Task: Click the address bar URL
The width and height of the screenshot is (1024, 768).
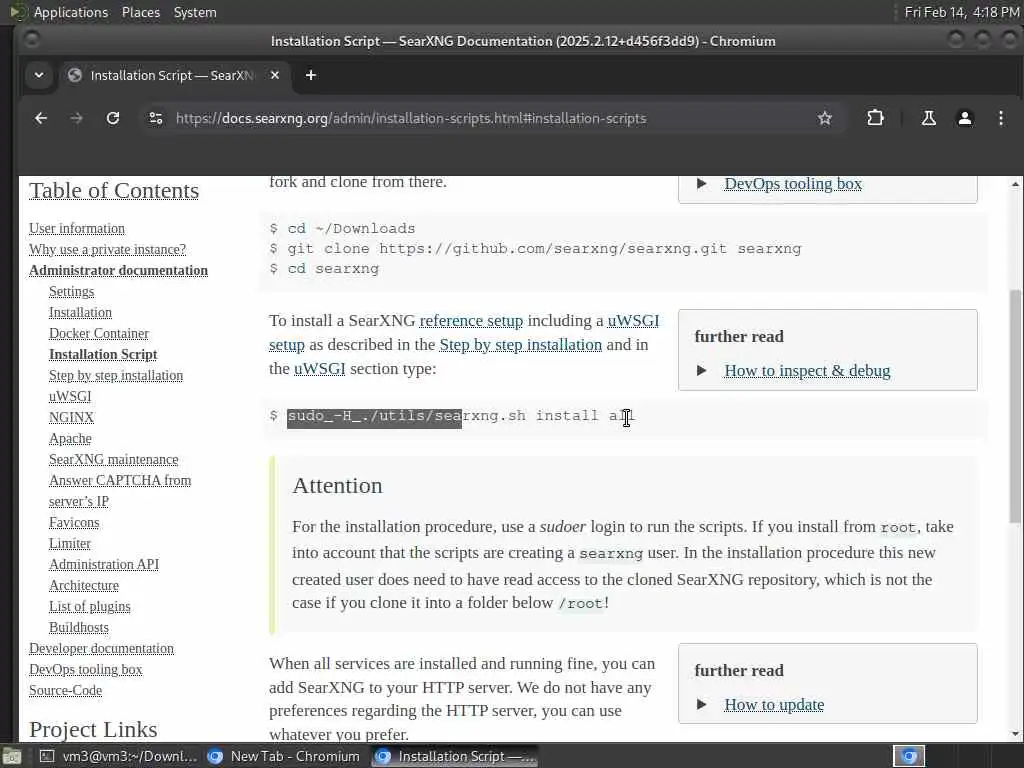Action: tap(411, 118)
